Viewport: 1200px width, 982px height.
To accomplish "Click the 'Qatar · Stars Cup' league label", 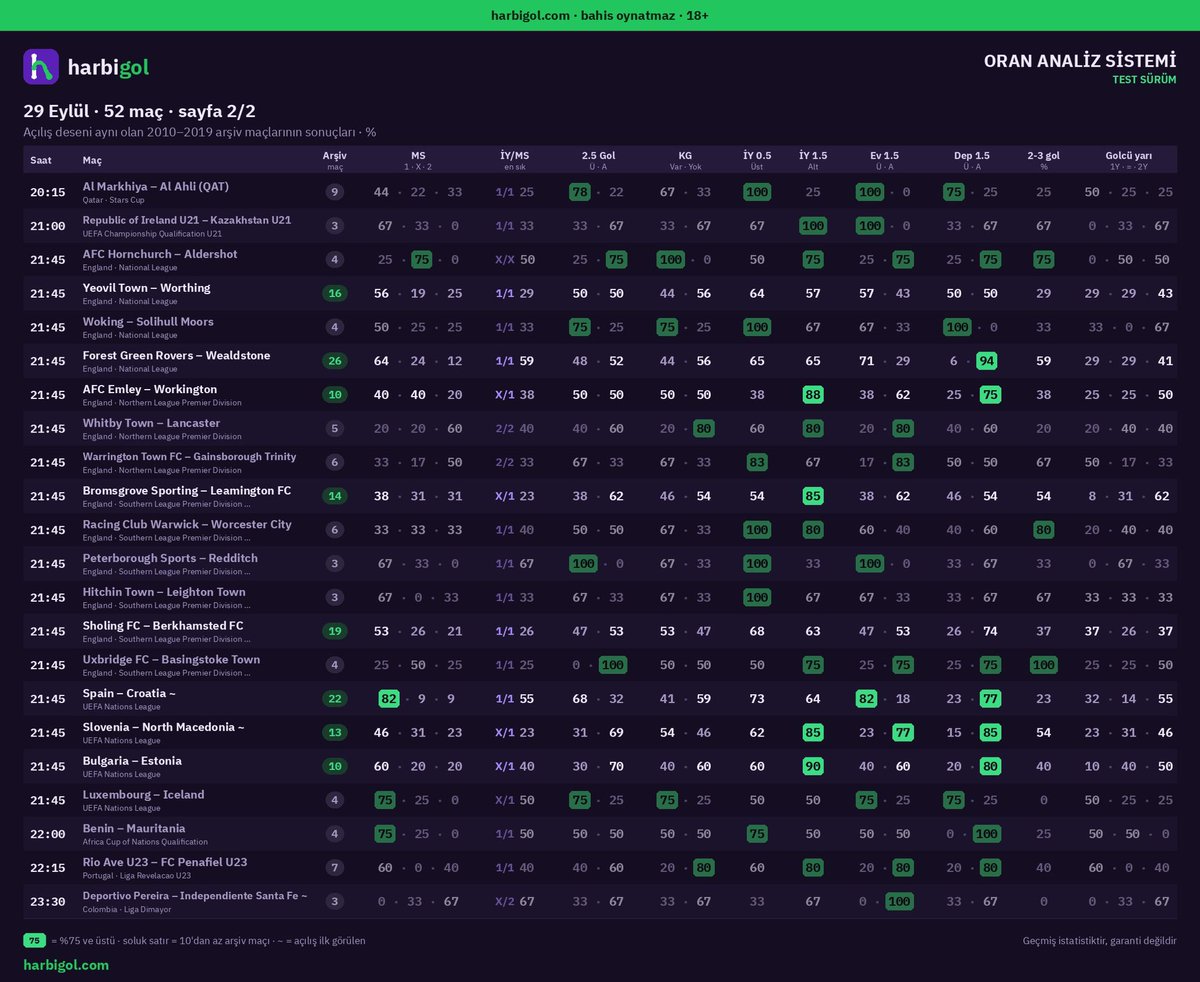I will click(113, 200).
